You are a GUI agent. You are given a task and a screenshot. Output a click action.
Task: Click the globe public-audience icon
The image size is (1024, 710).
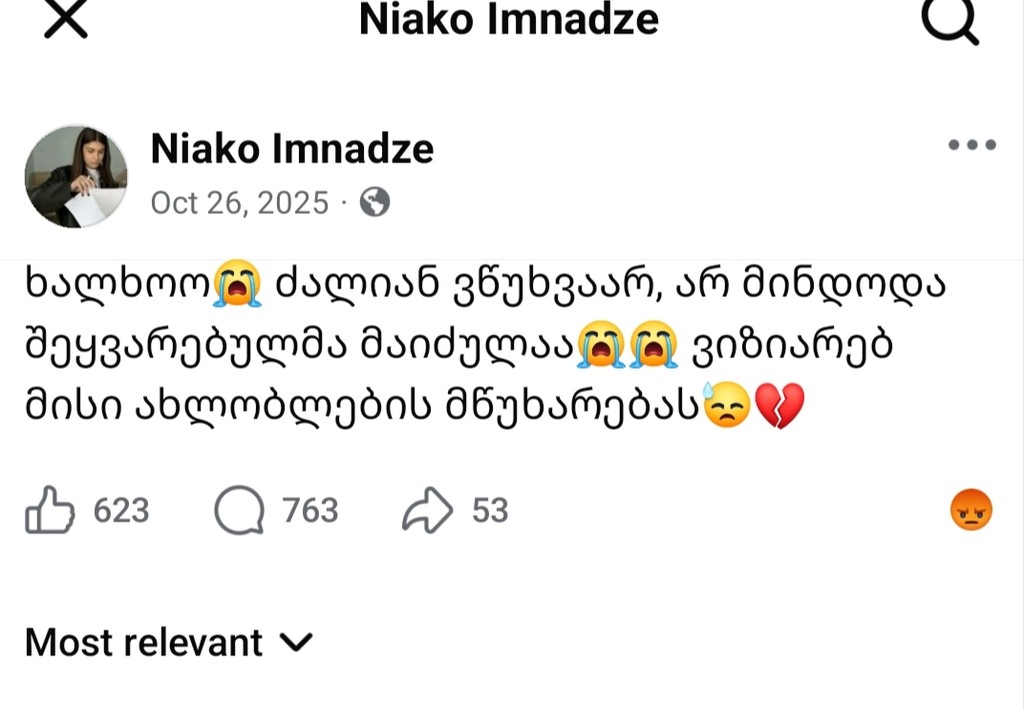[375, 203]
